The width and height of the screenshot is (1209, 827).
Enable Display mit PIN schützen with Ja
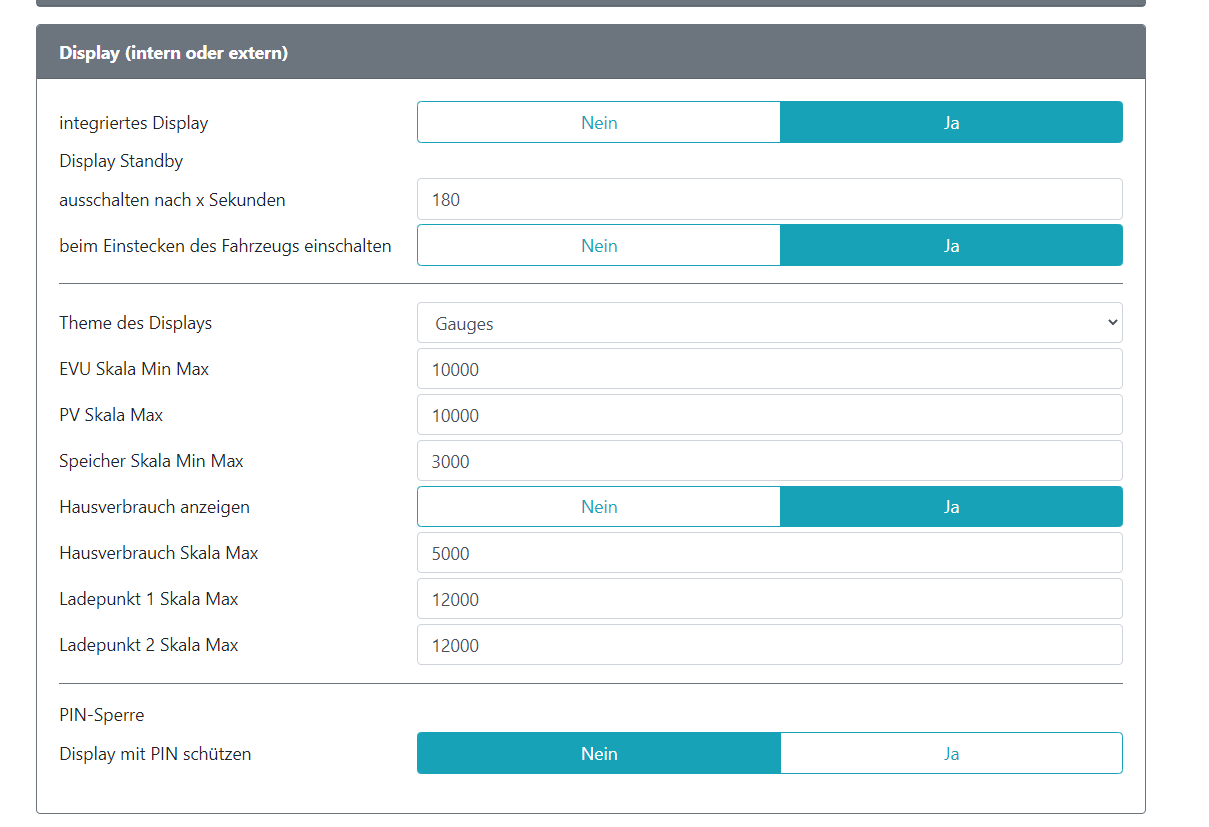click(x=951, y=754)
